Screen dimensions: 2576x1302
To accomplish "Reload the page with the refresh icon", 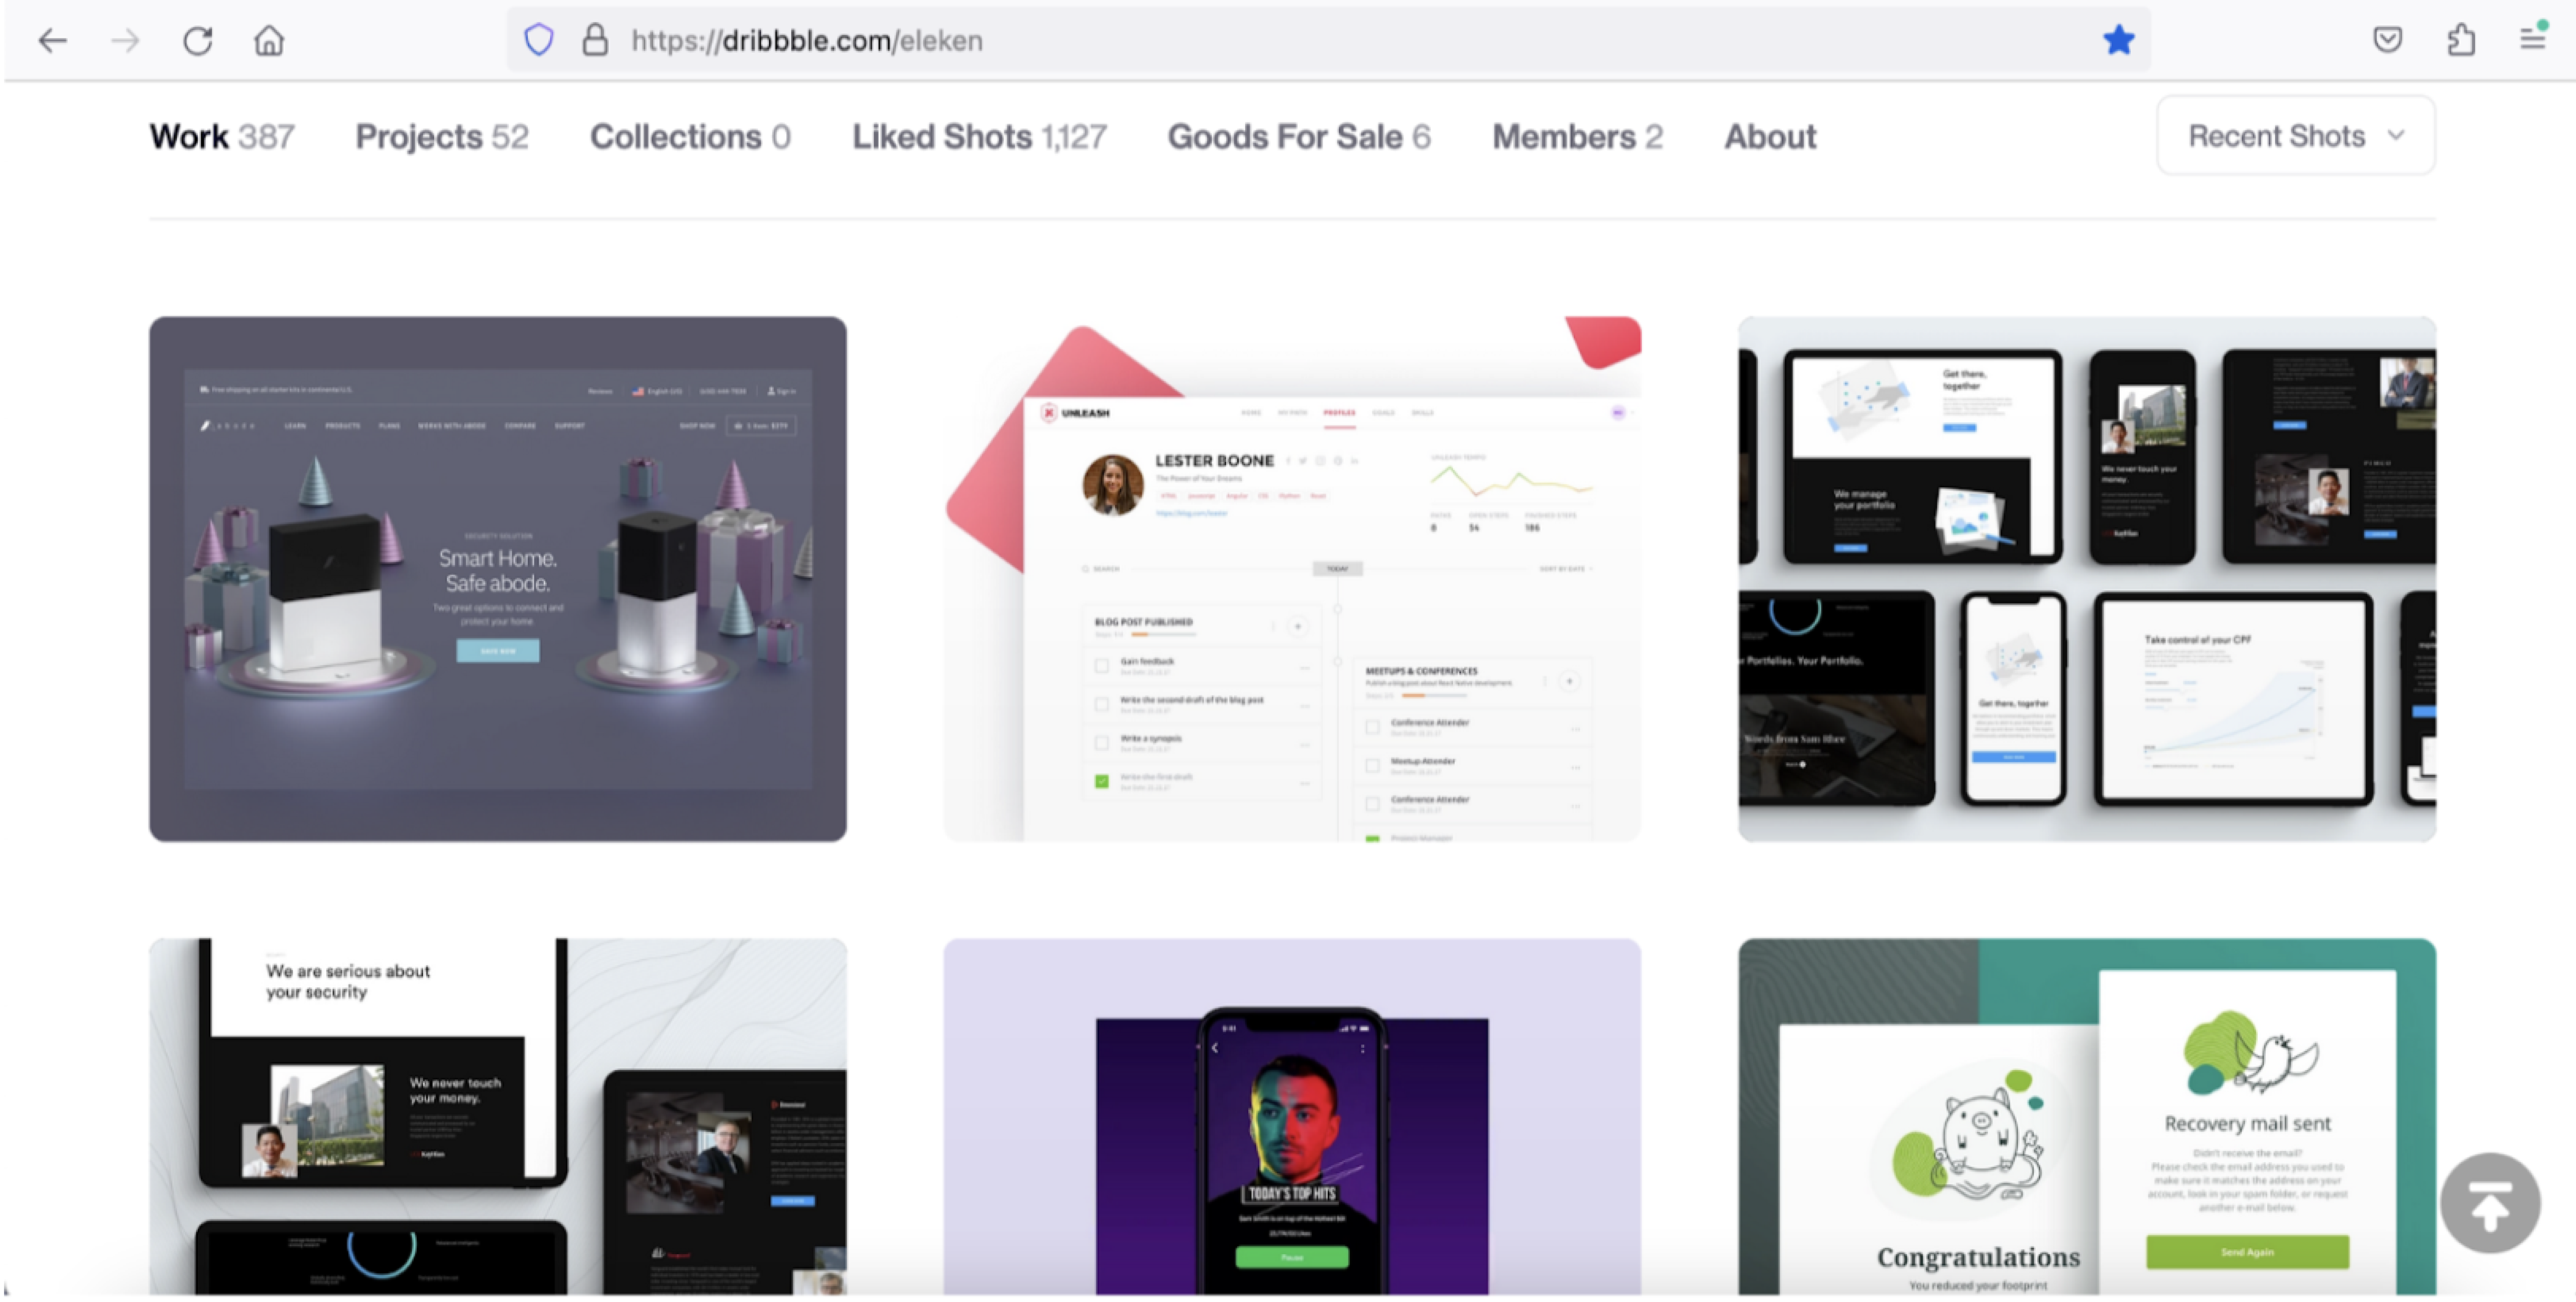I will 197,41.
